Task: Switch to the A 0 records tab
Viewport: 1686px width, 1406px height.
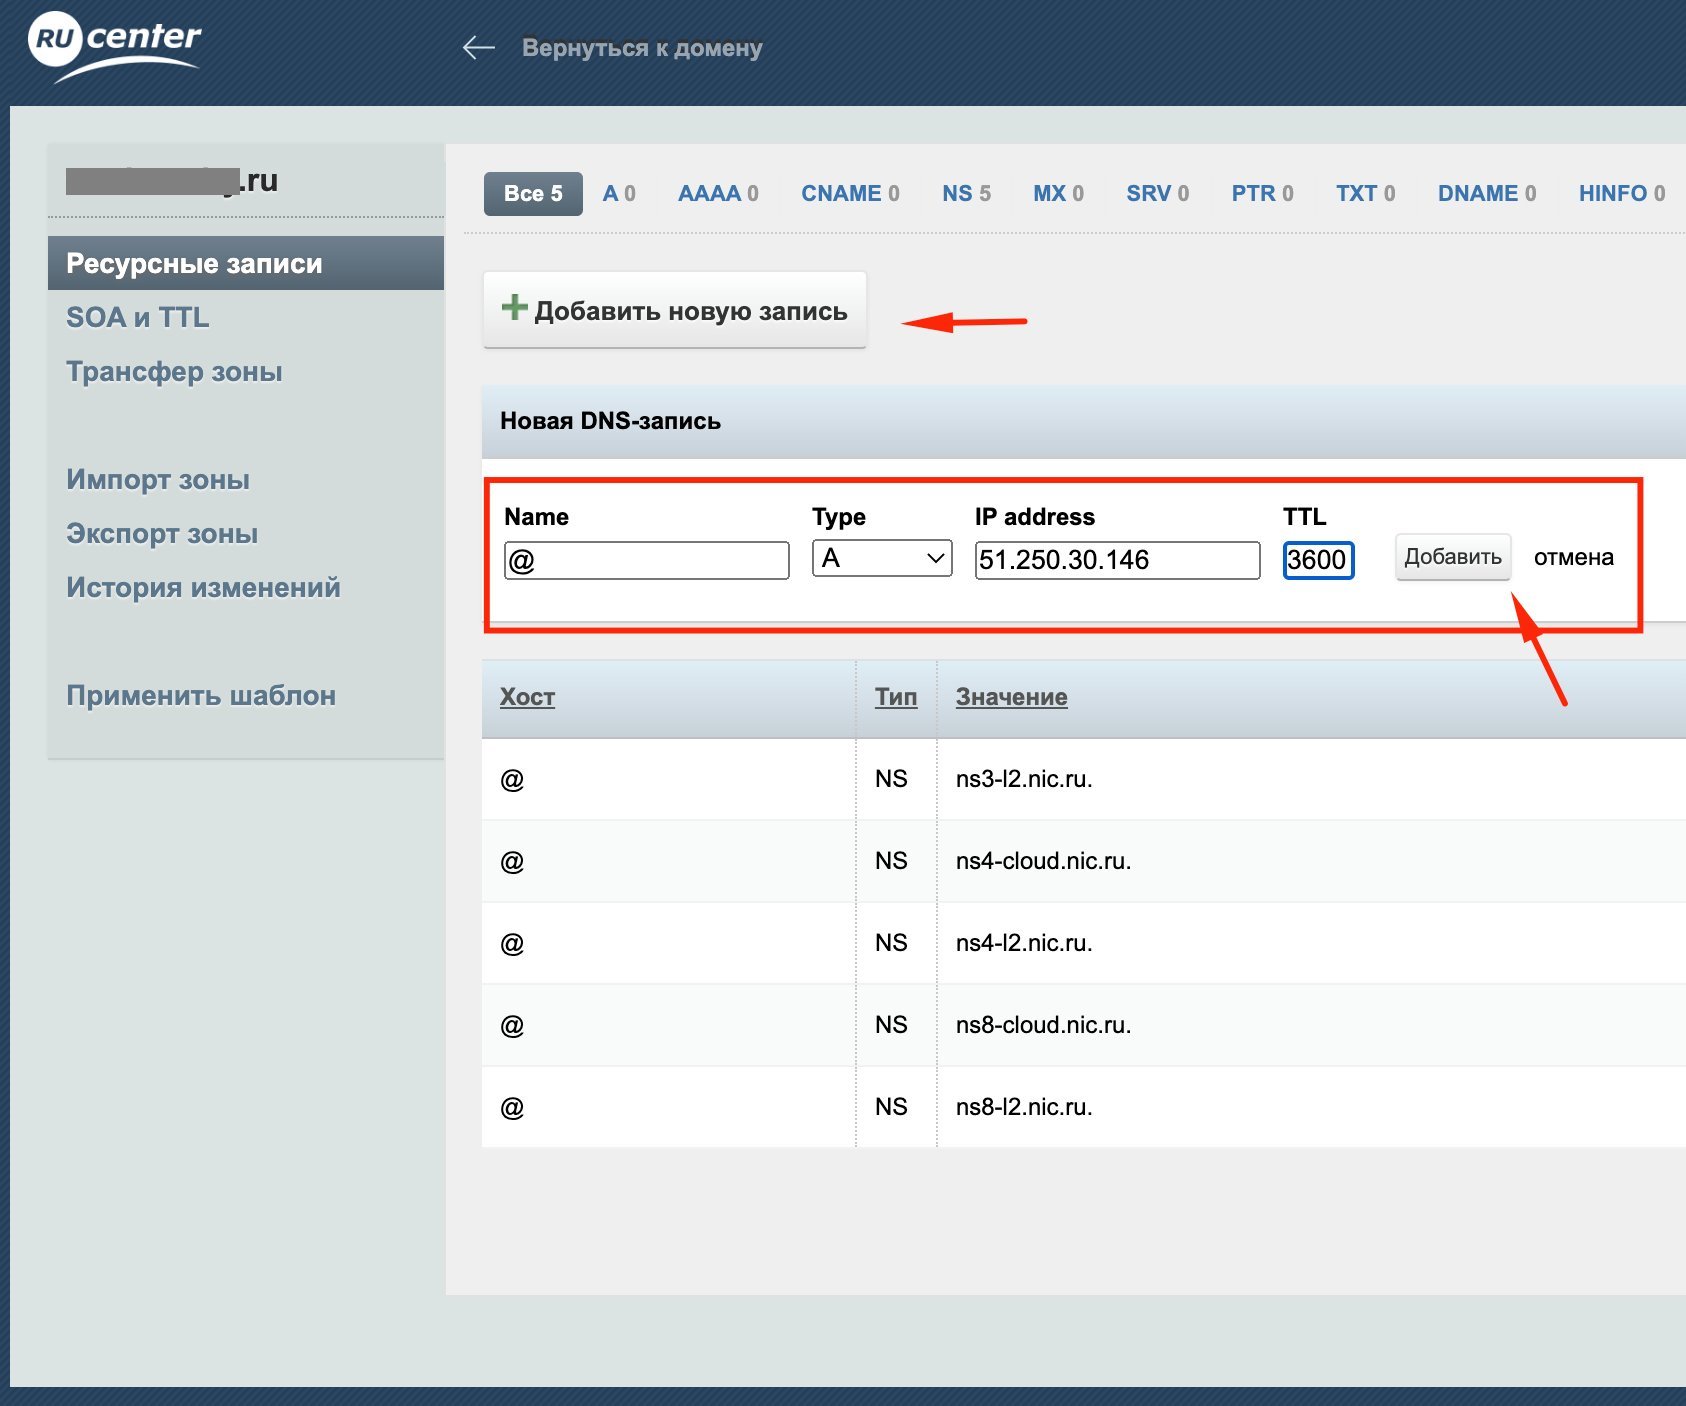Action: (619, 194)
